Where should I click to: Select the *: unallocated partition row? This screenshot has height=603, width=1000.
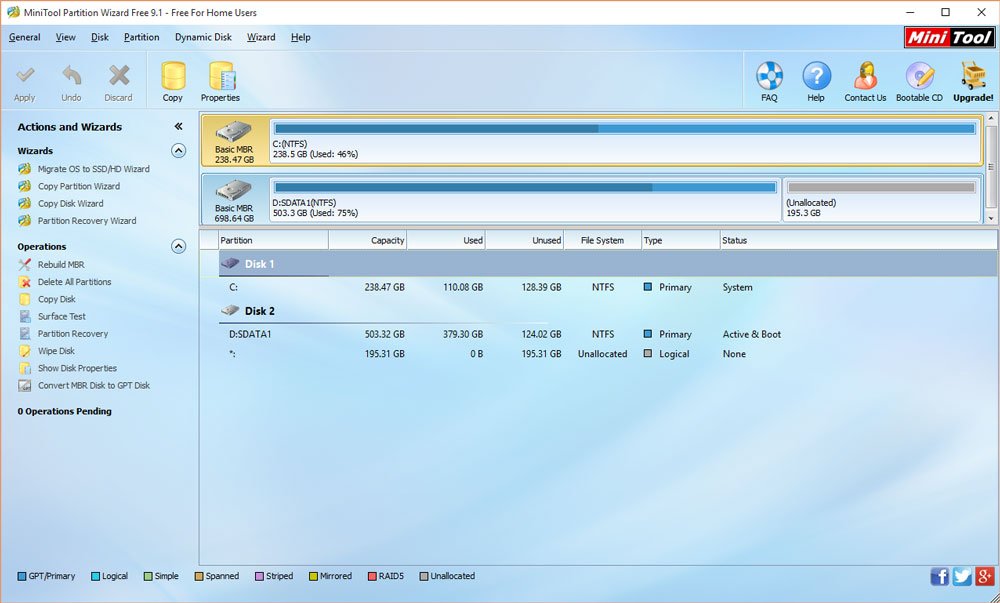(x=608, y=354)
